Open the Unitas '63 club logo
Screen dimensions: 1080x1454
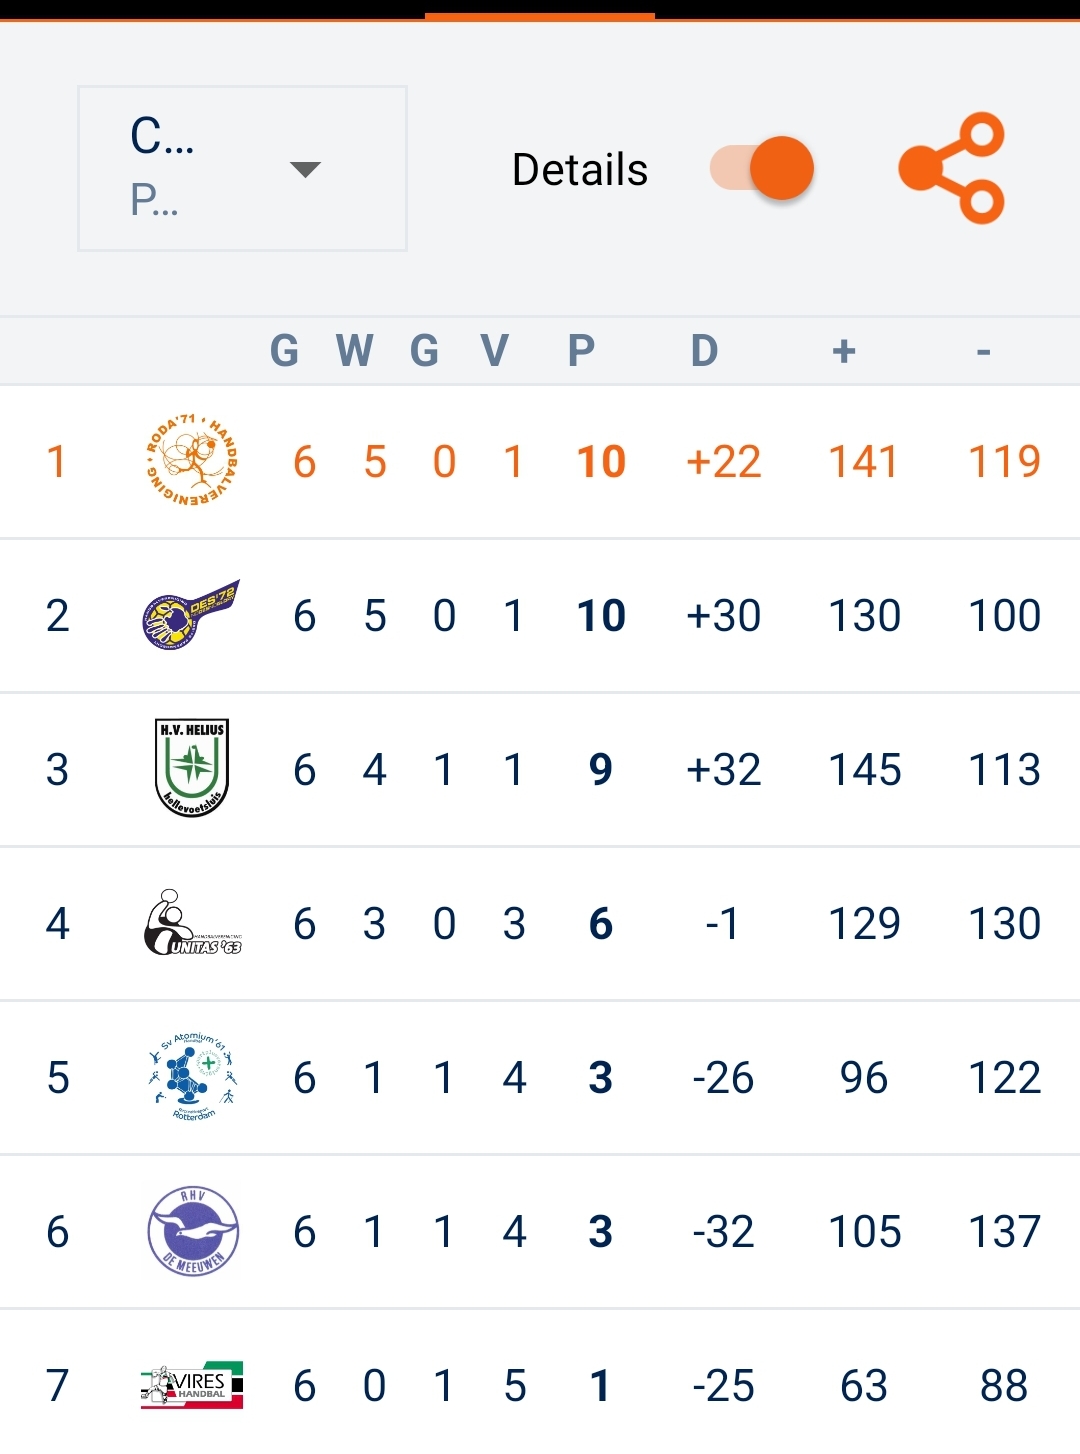[193, 923]
